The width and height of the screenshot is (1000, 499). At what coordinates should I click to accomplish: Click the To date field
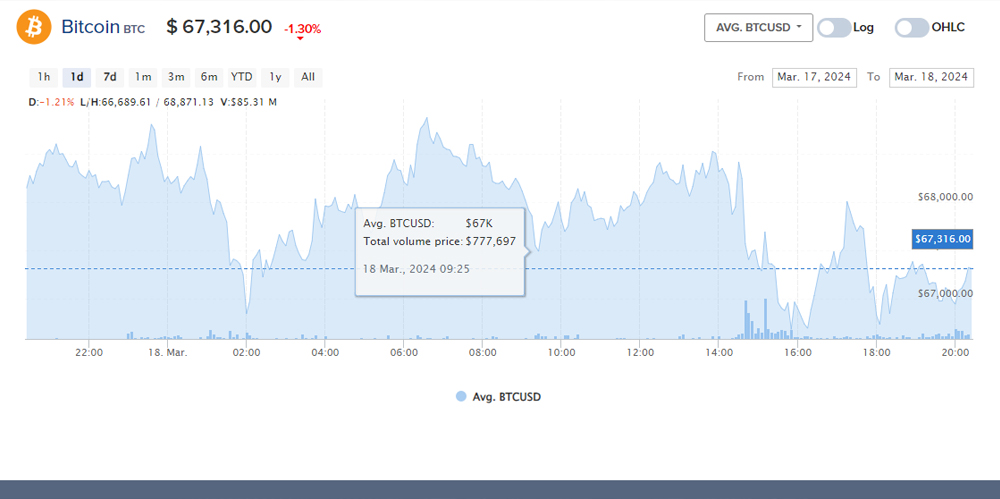(931, 77)
